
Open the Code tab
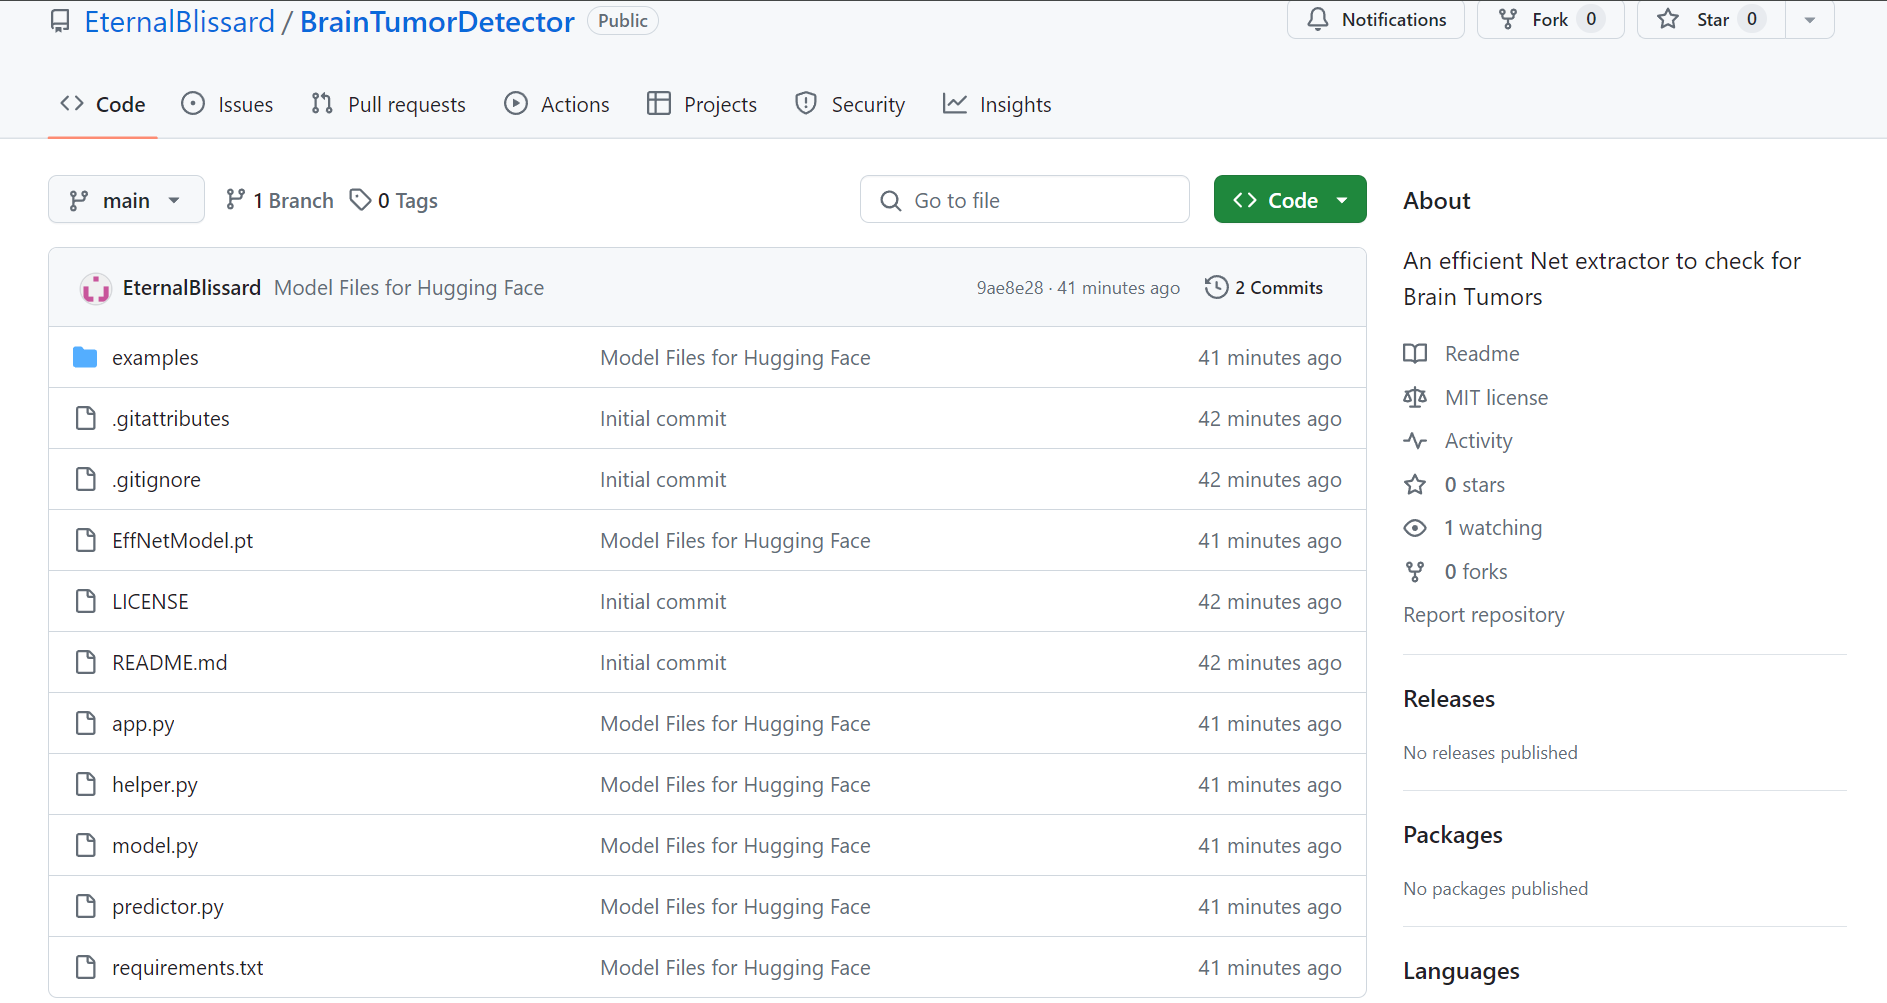point(103,104)
